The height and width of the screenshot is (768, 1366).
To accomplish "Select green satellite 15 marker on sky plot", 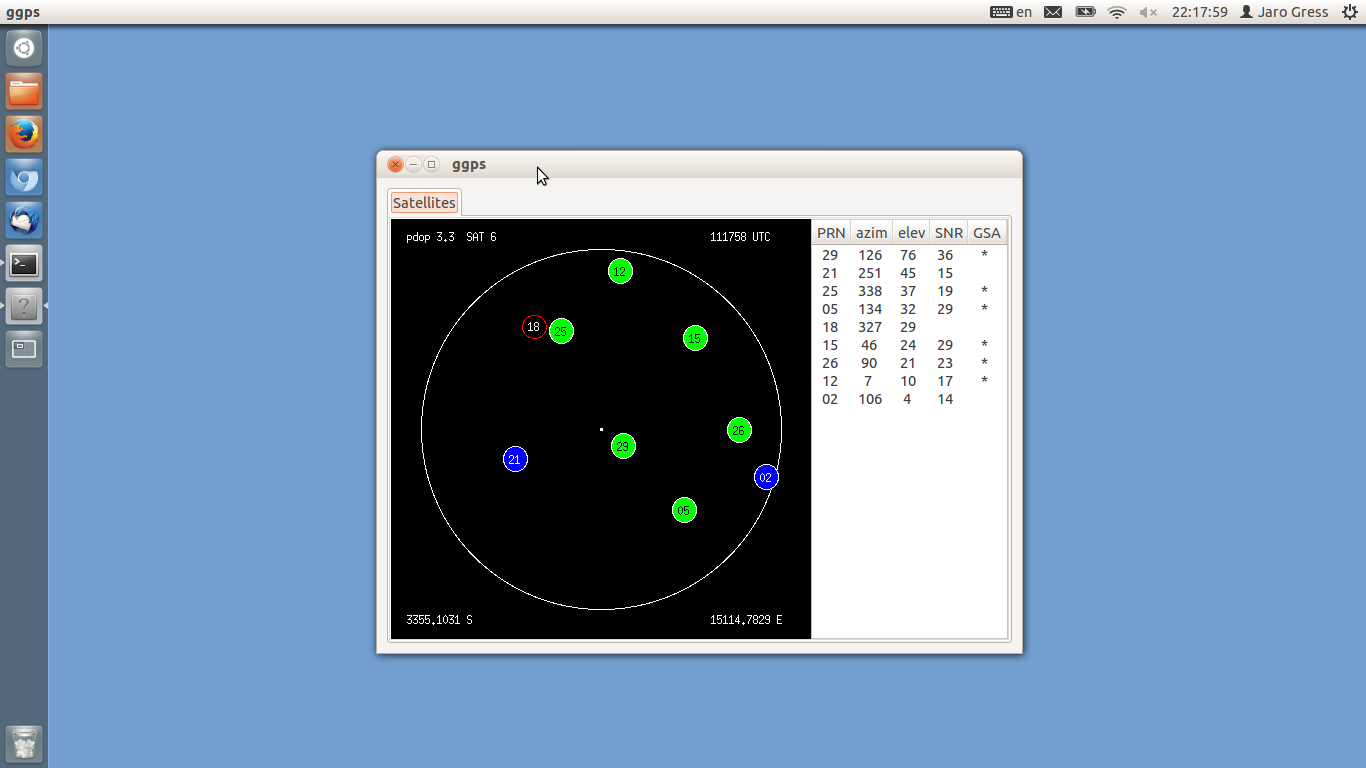I will click(694, 338).
